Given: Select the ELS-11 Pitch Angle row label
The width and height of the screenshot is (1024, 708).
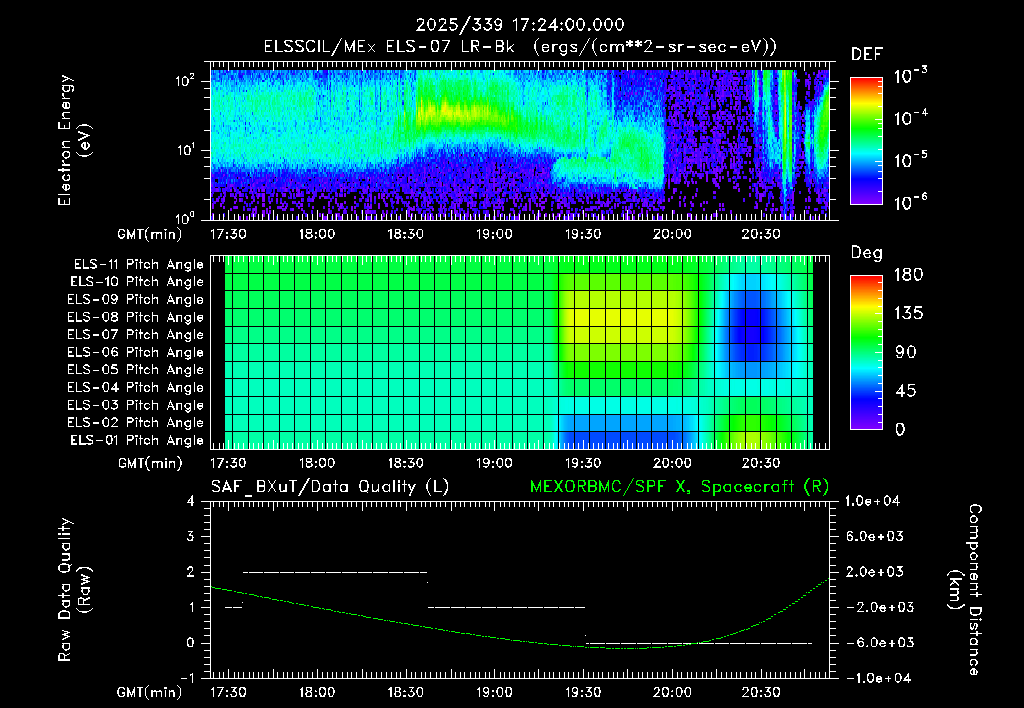Looking at the screenshot, I should (x=138, y=265).
